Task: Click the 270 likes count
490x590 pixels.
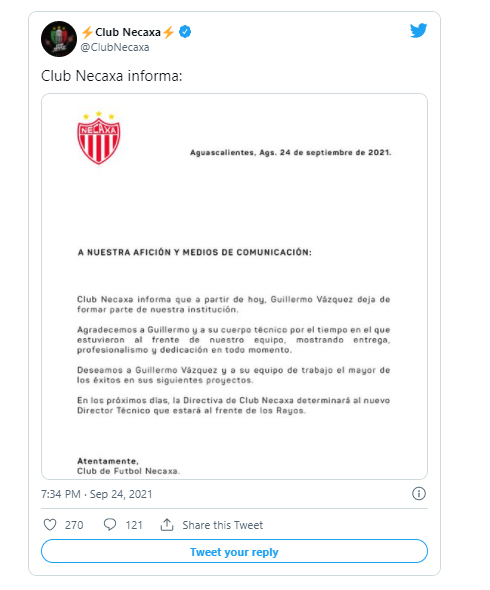Action: (x=74, y=525)
